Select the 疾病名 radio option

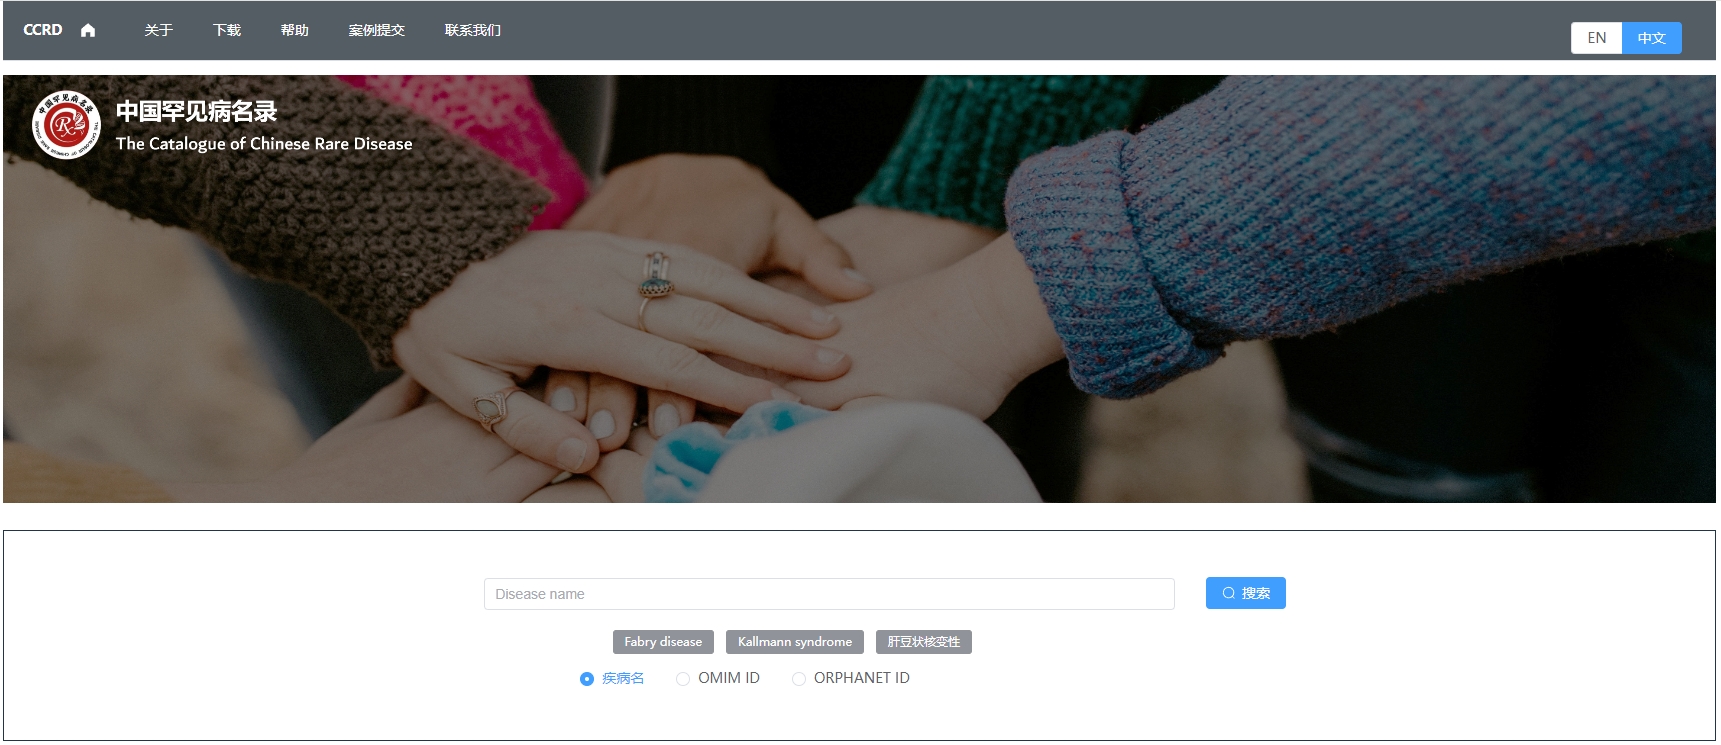(x=587, y=679)
